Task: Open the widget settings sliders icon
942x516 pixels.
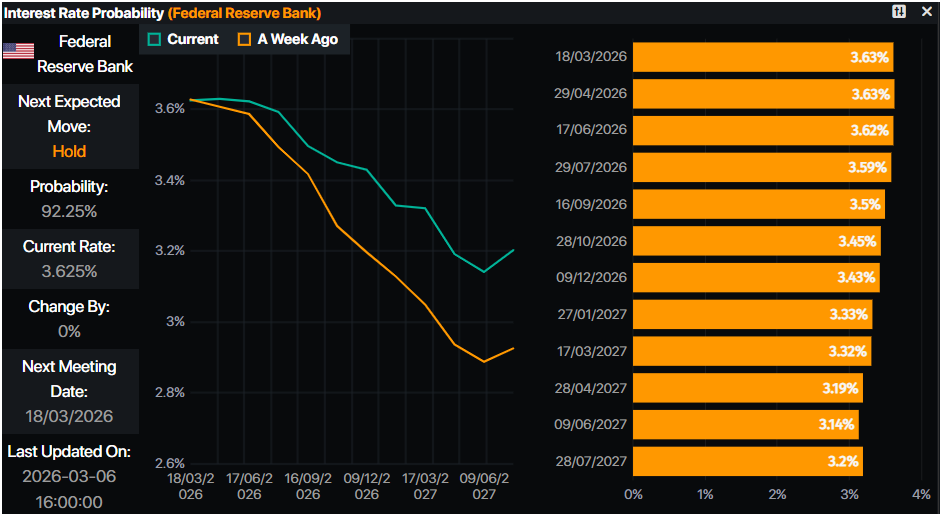Action: tap(899, 11)
